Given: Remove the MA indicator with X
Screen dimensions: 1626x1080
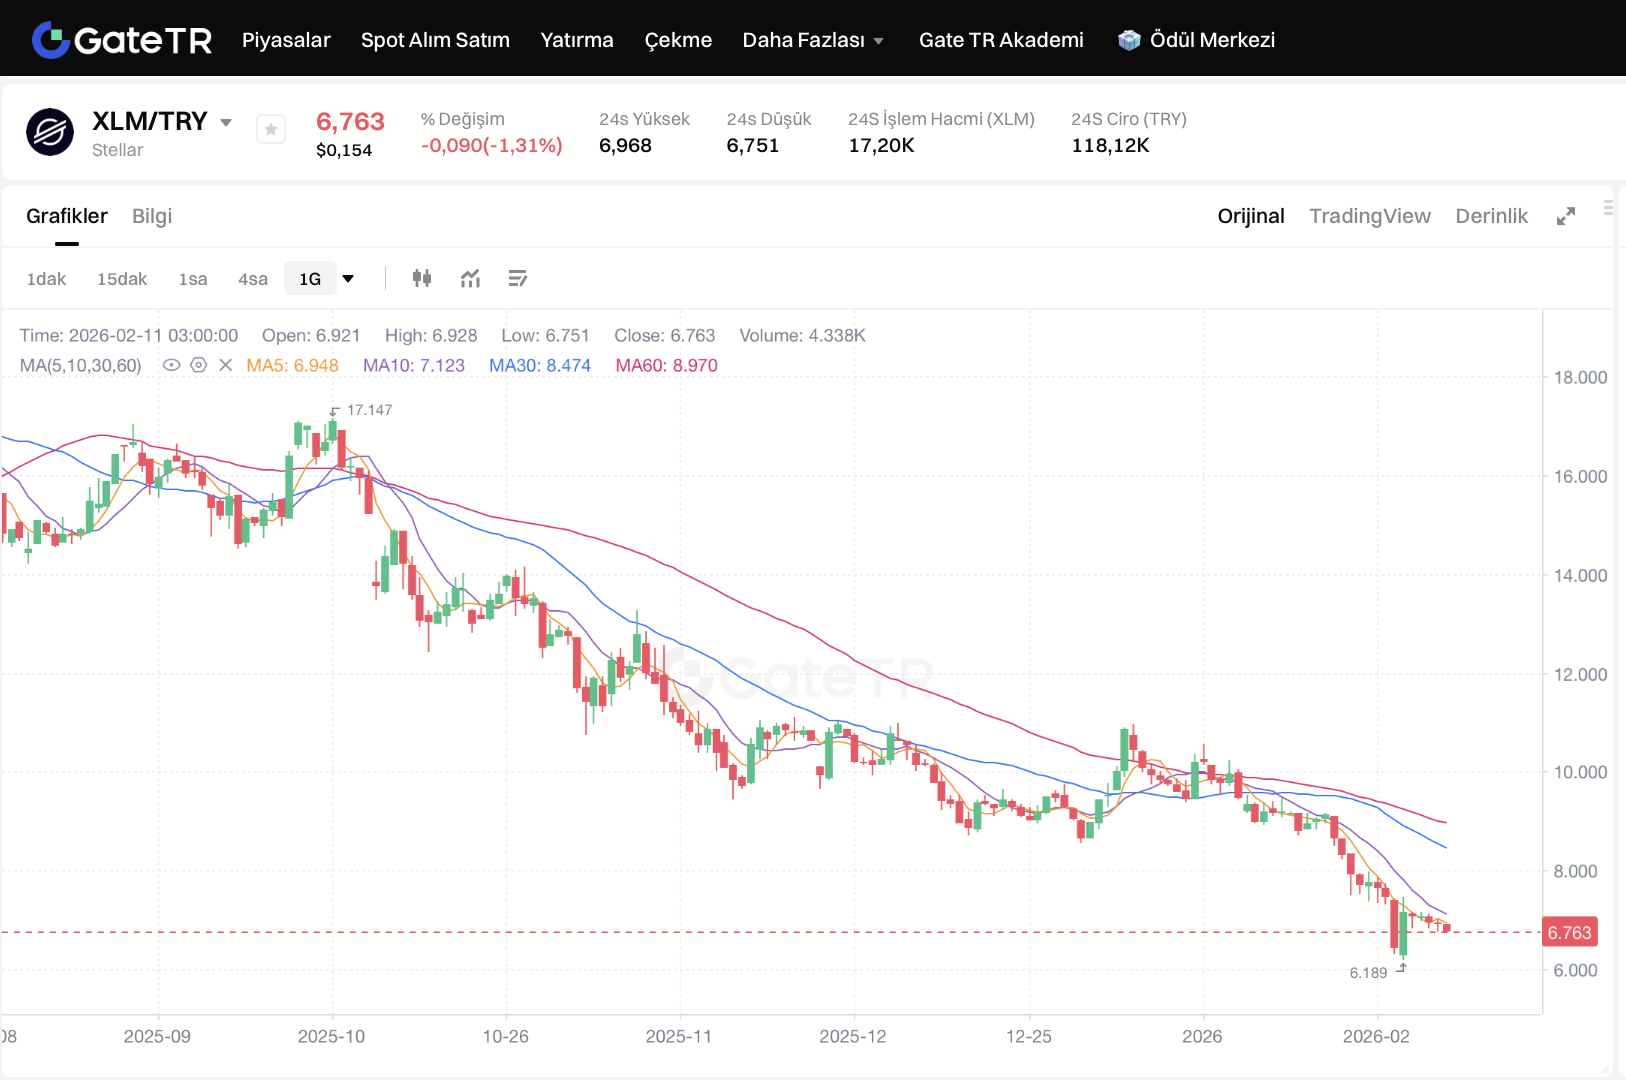Looking at the screenshot, I should [x=226, y=365].
